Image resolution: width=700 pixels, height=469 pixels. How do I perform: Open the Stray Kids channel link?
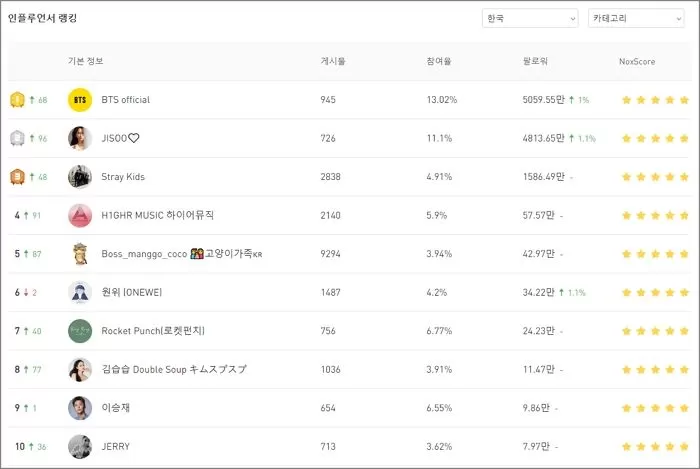pos(123,177)
